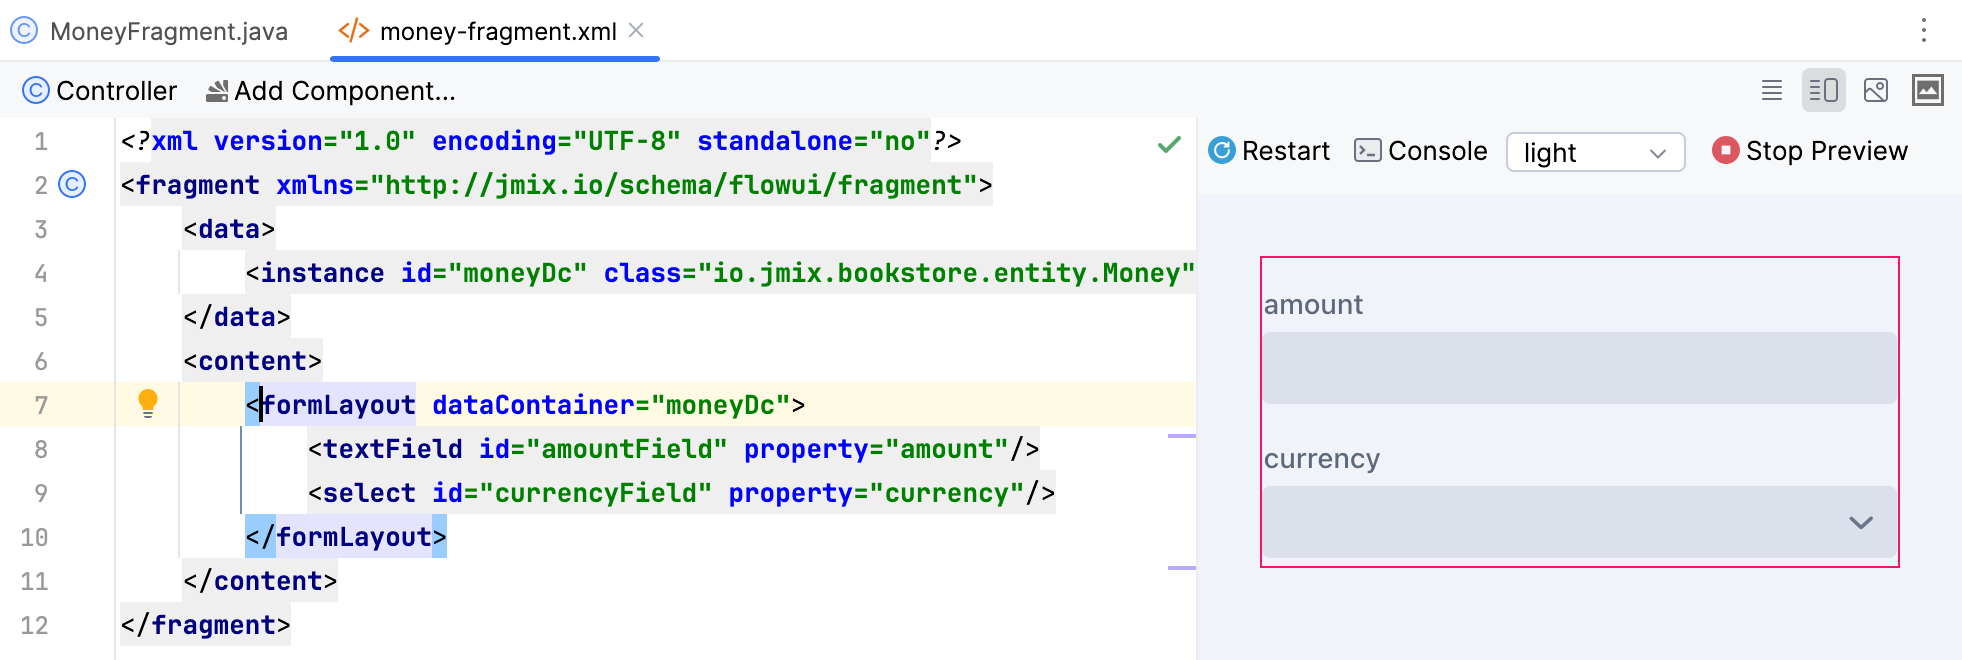Open the editor tabs more options menu
Image resolution: width=1962 pixels, height=660 pixels.
1923,30
